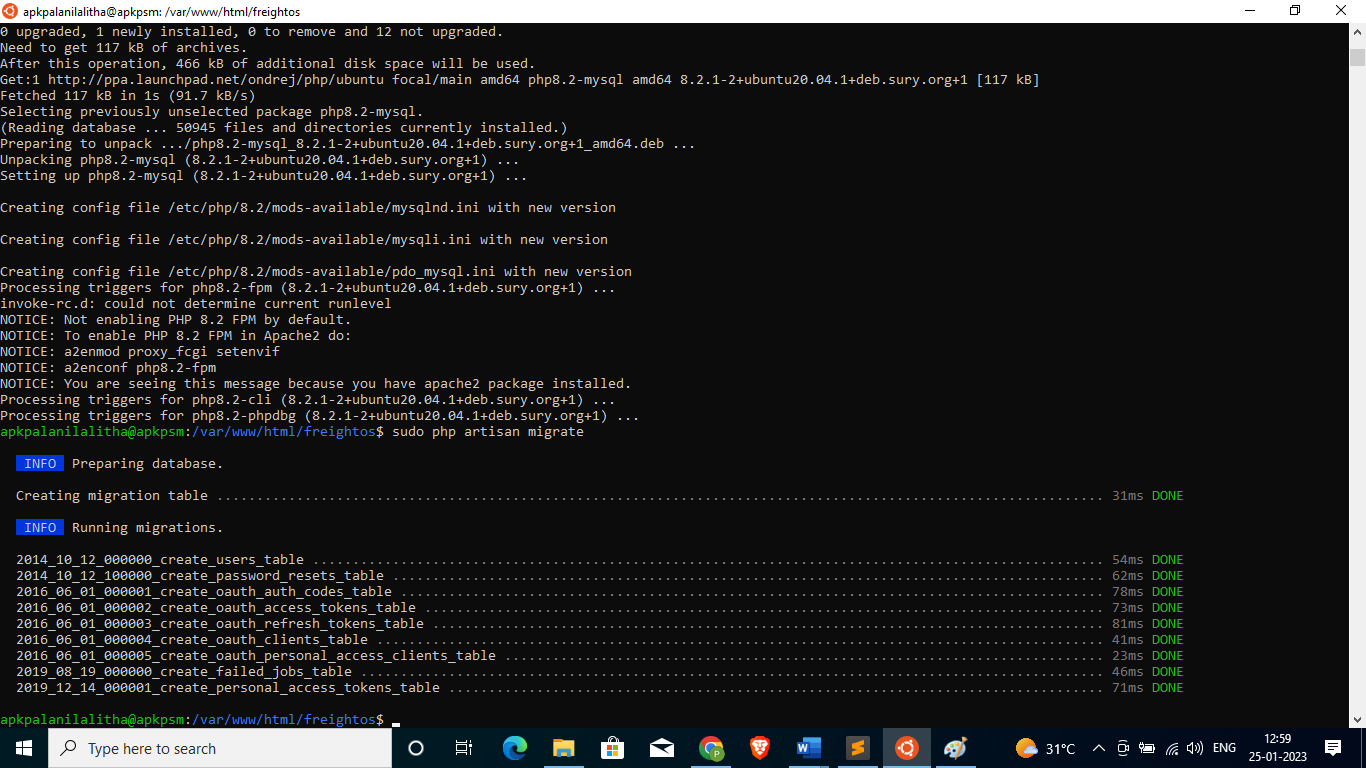Switch ENG input language indicator
This screenshot has width=1366, height=768.
click(1224, 748)
